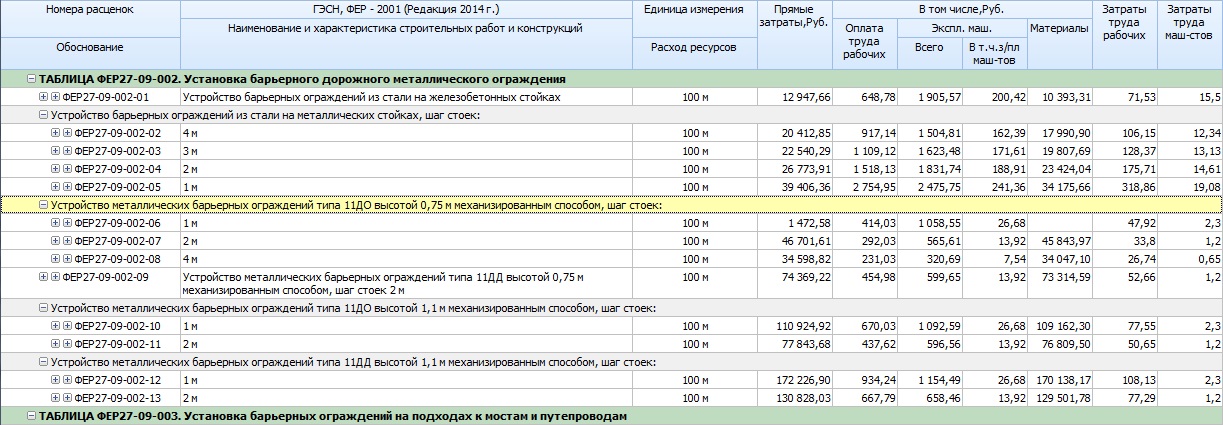Collapse the 11ДД высотой 1,1 м group
This screenshot has height=425, width=1223.
43,362
